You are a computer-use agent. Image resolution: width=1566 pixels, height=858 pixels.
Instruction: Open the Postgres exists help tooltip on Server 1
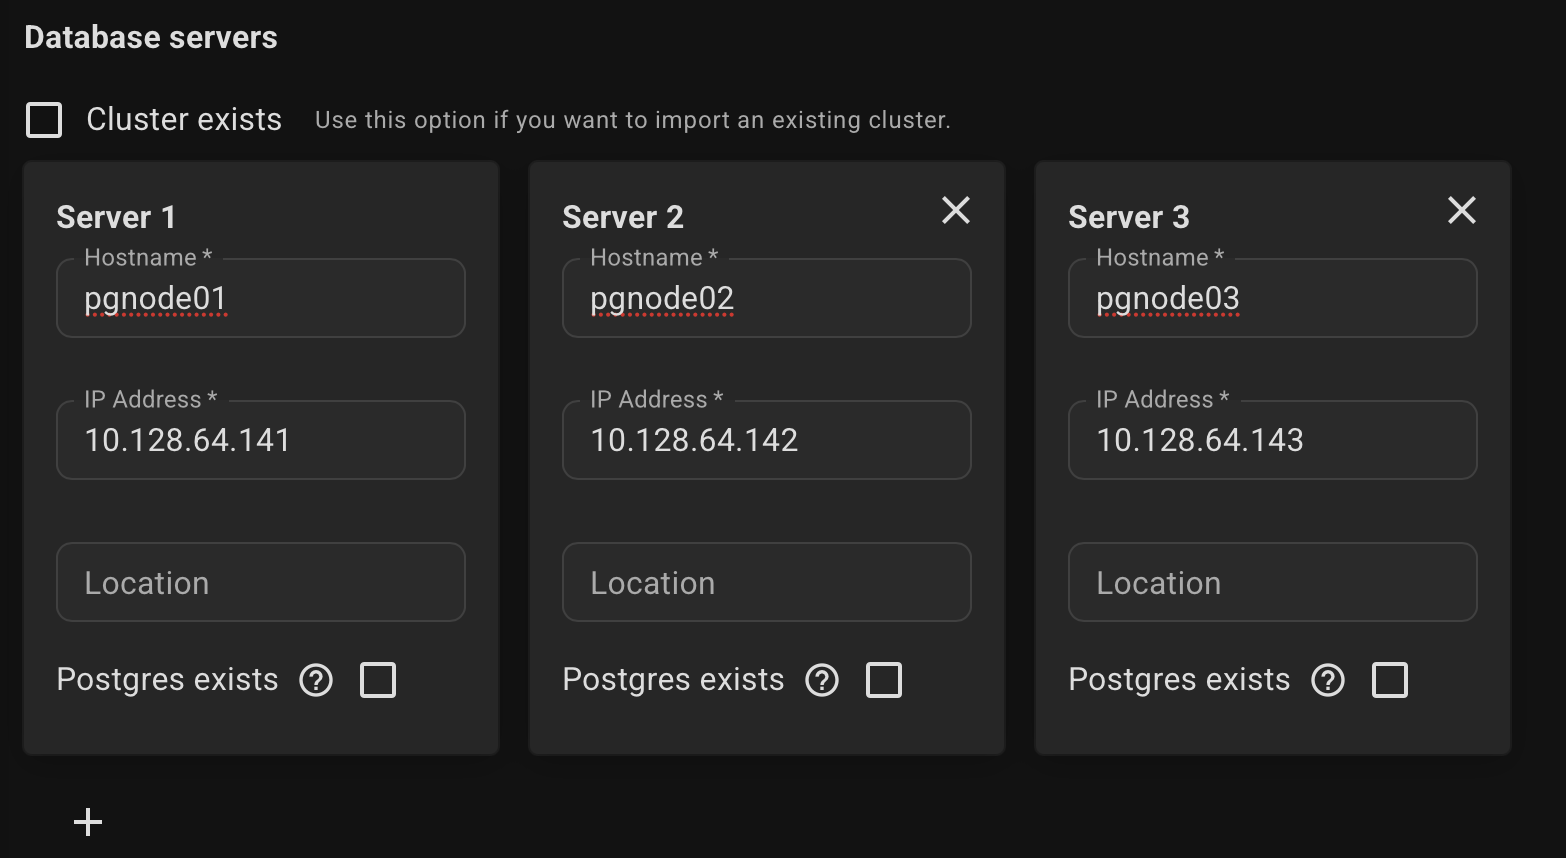point(316,680)
